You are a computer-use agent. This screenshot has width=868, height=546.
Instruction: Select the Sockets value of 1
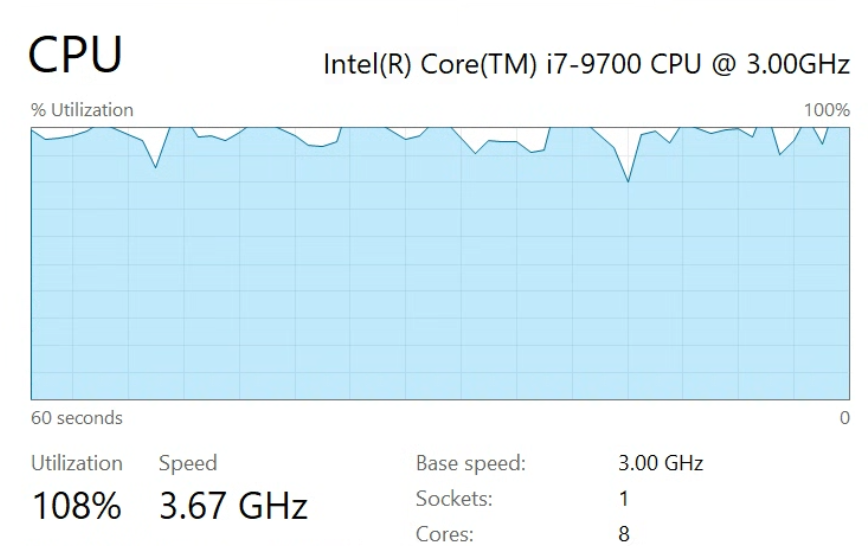pyautogui.click(x=625, y=499)
